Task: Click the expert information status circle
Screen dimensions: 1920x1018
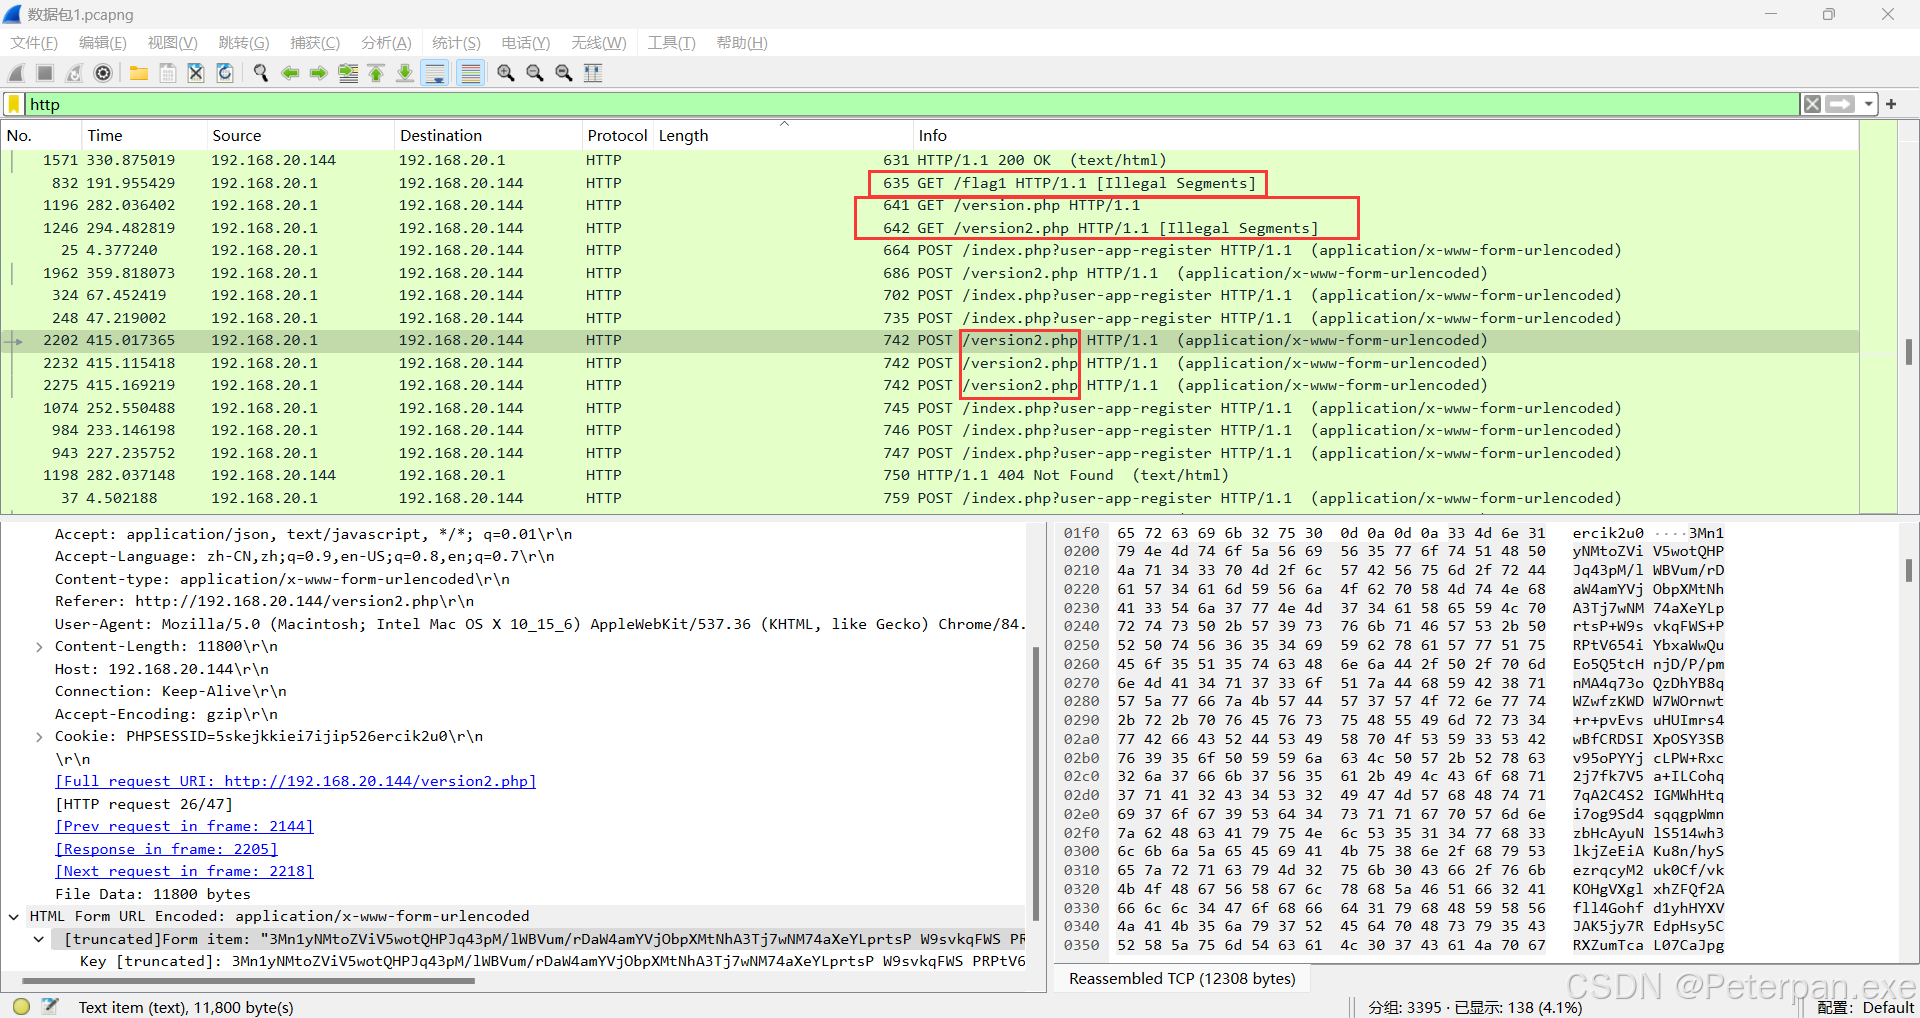Action: pos(21,1006)
